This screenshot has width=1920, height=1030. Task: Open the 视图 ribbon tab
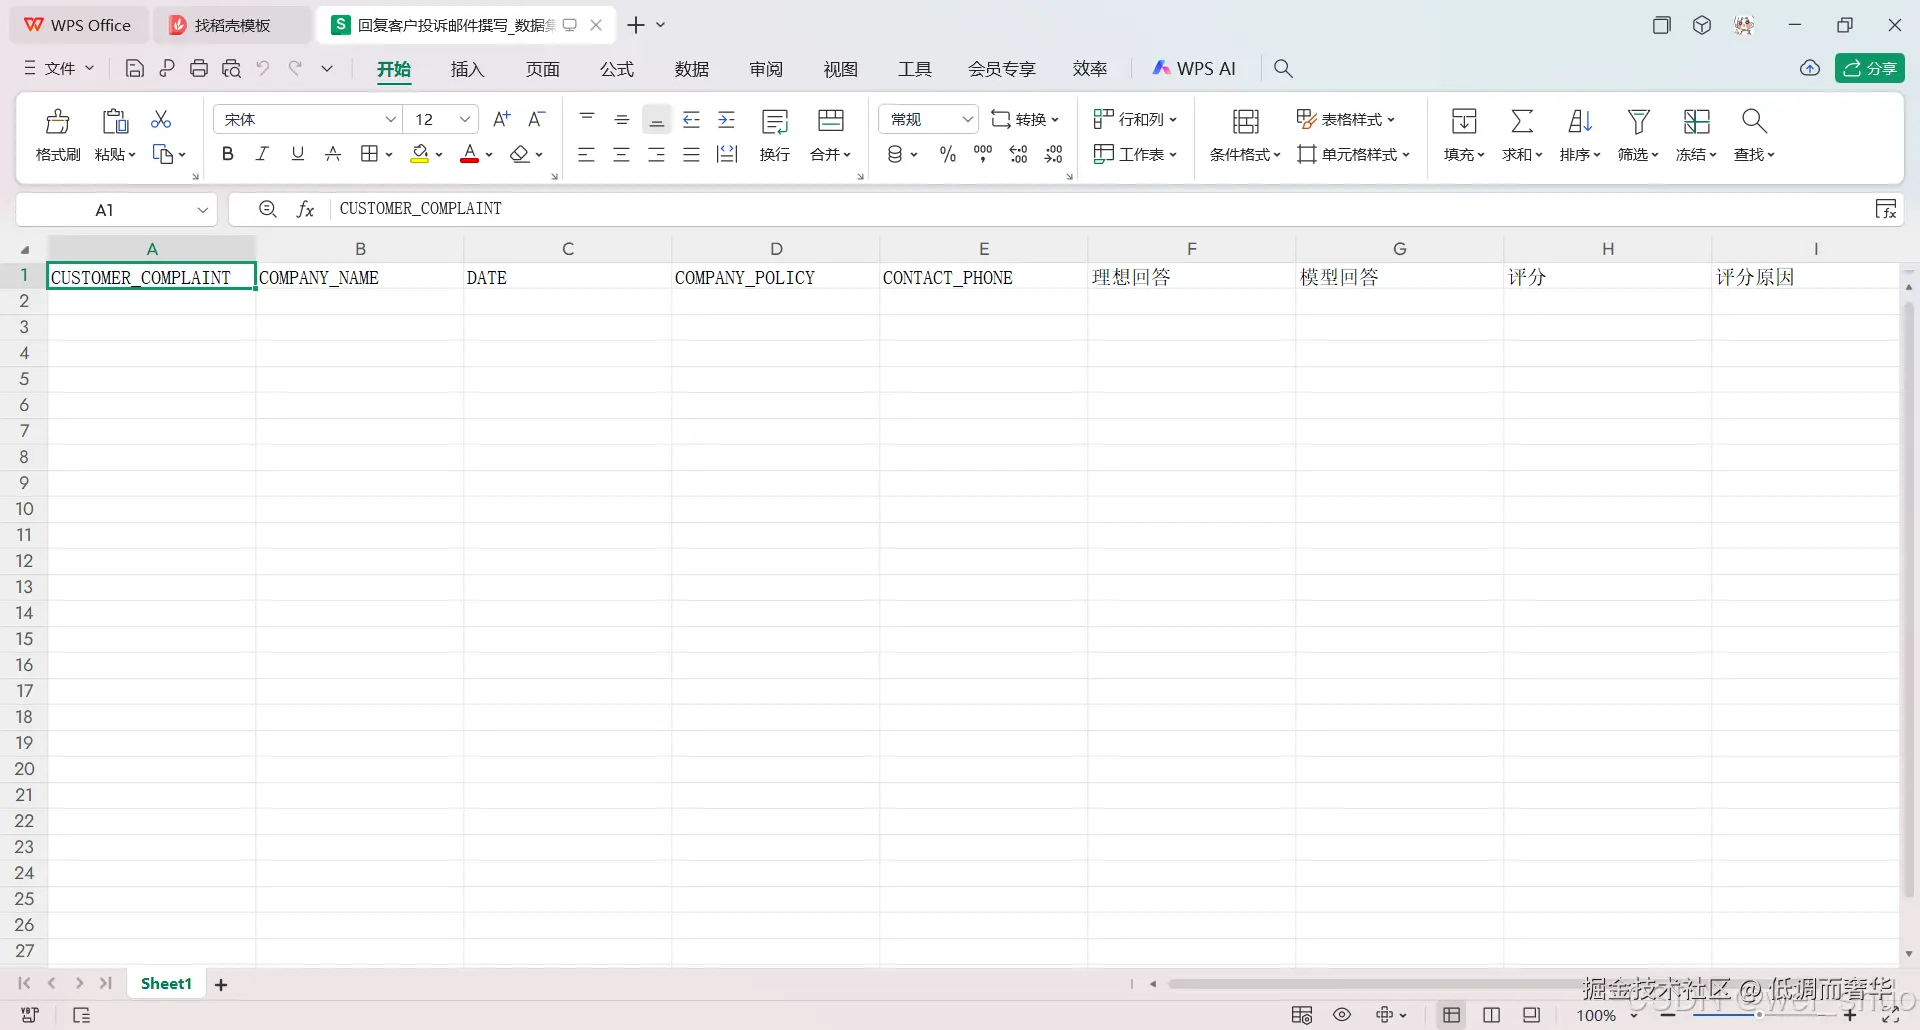[x=841, y=69]
